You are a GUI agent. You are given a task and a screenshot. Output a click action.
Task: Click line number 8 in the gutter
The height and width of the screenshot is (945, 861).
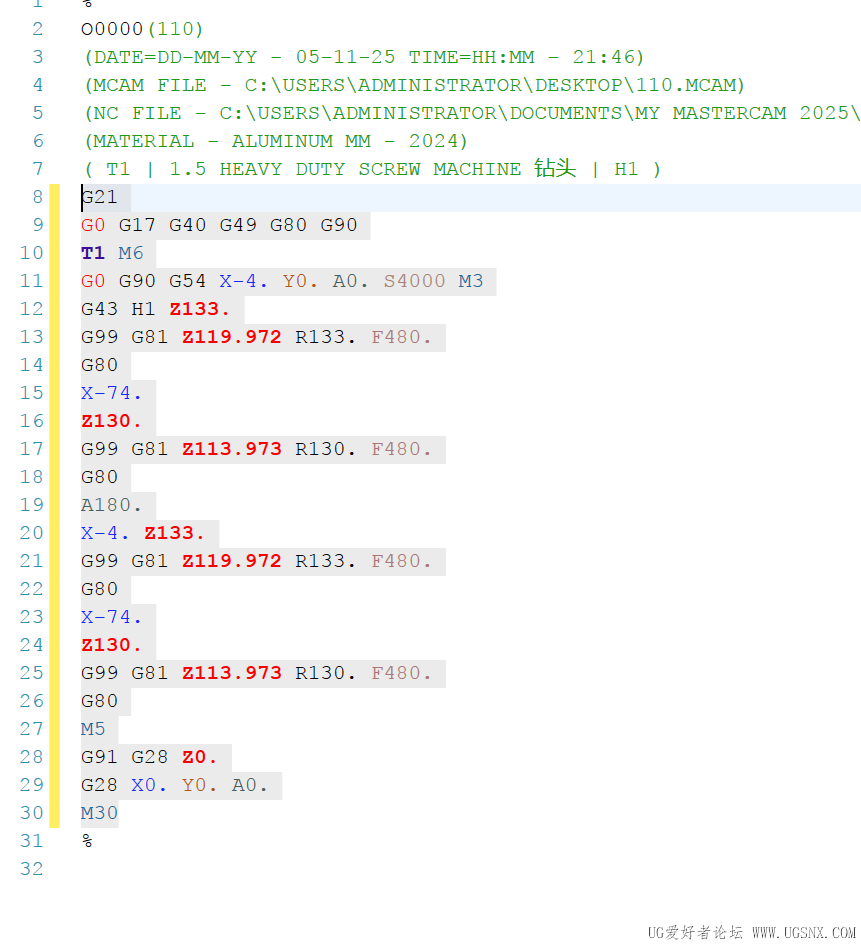tap(37, 197)
